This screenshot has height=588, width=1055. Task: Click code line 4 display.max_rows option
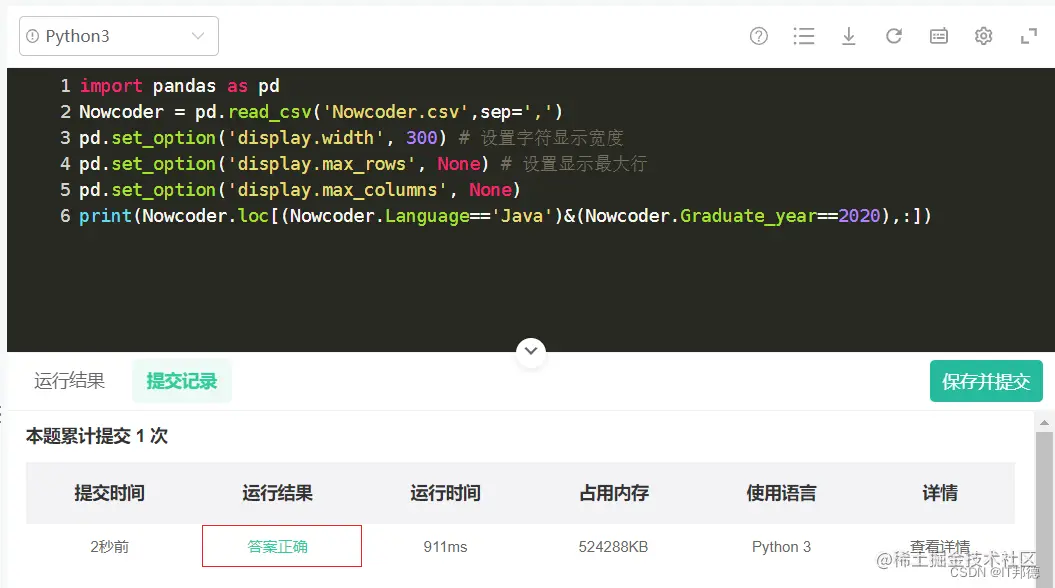pos(363,163)
